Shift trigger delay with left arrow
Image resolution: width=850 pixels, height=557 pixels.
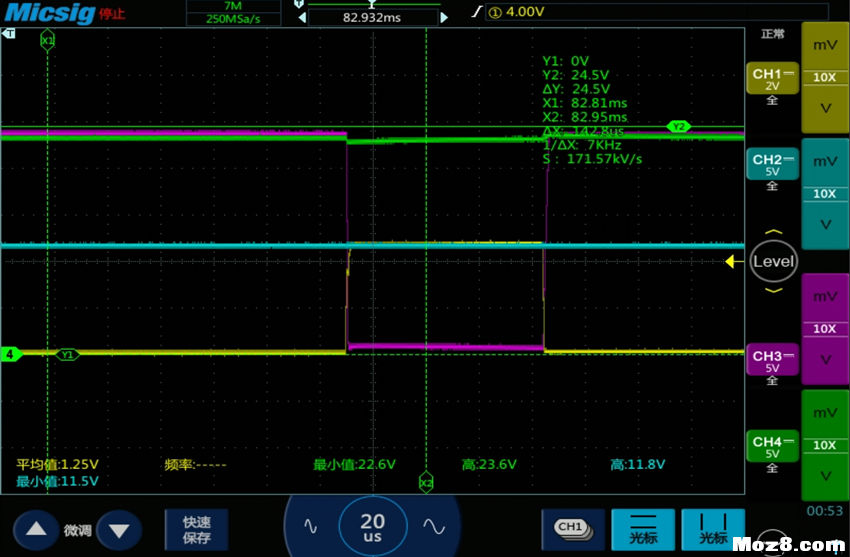tap(302, 17)
